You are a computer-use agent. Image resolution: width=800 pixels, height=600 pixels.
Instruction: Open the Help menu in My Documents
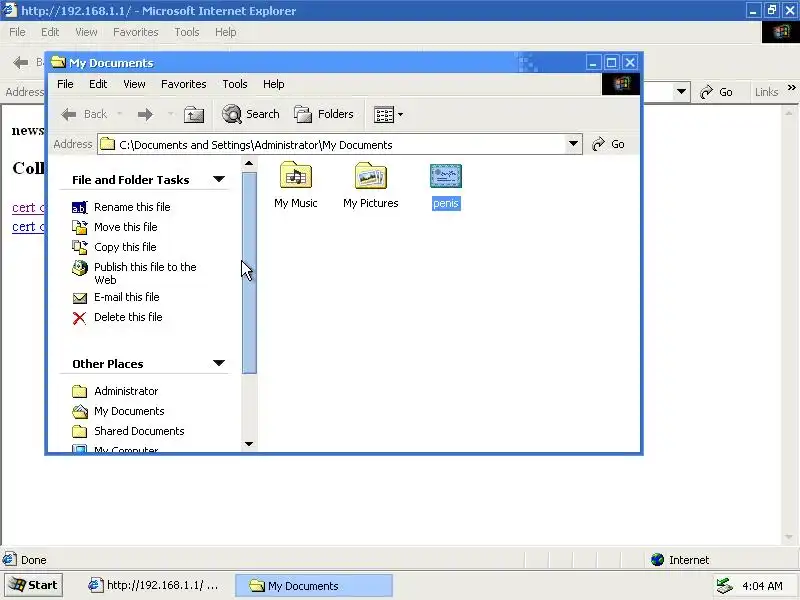tap(273, 84)
